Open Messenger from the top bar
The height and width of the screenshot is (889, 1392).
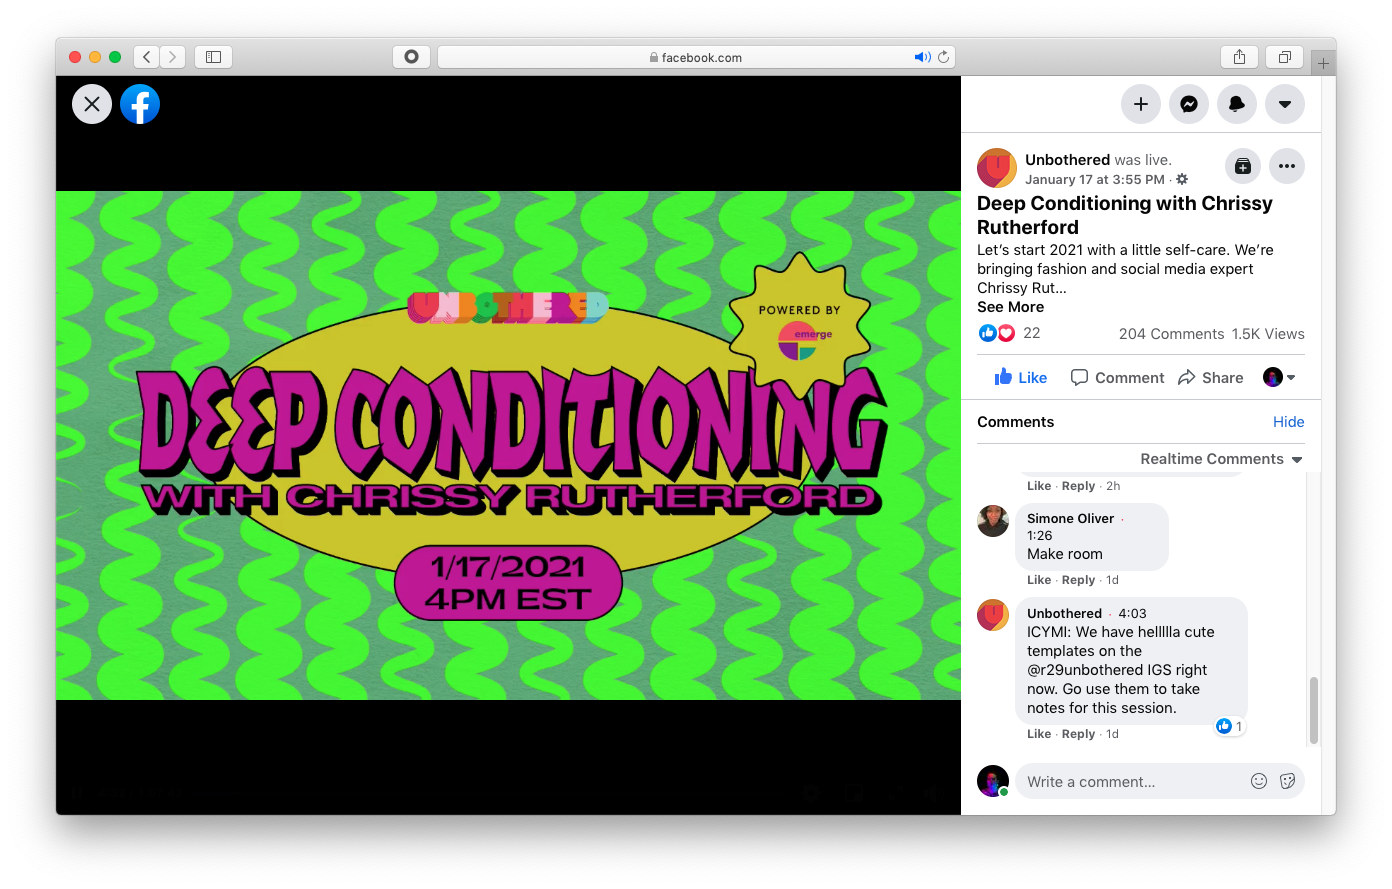pos(1189,104)
